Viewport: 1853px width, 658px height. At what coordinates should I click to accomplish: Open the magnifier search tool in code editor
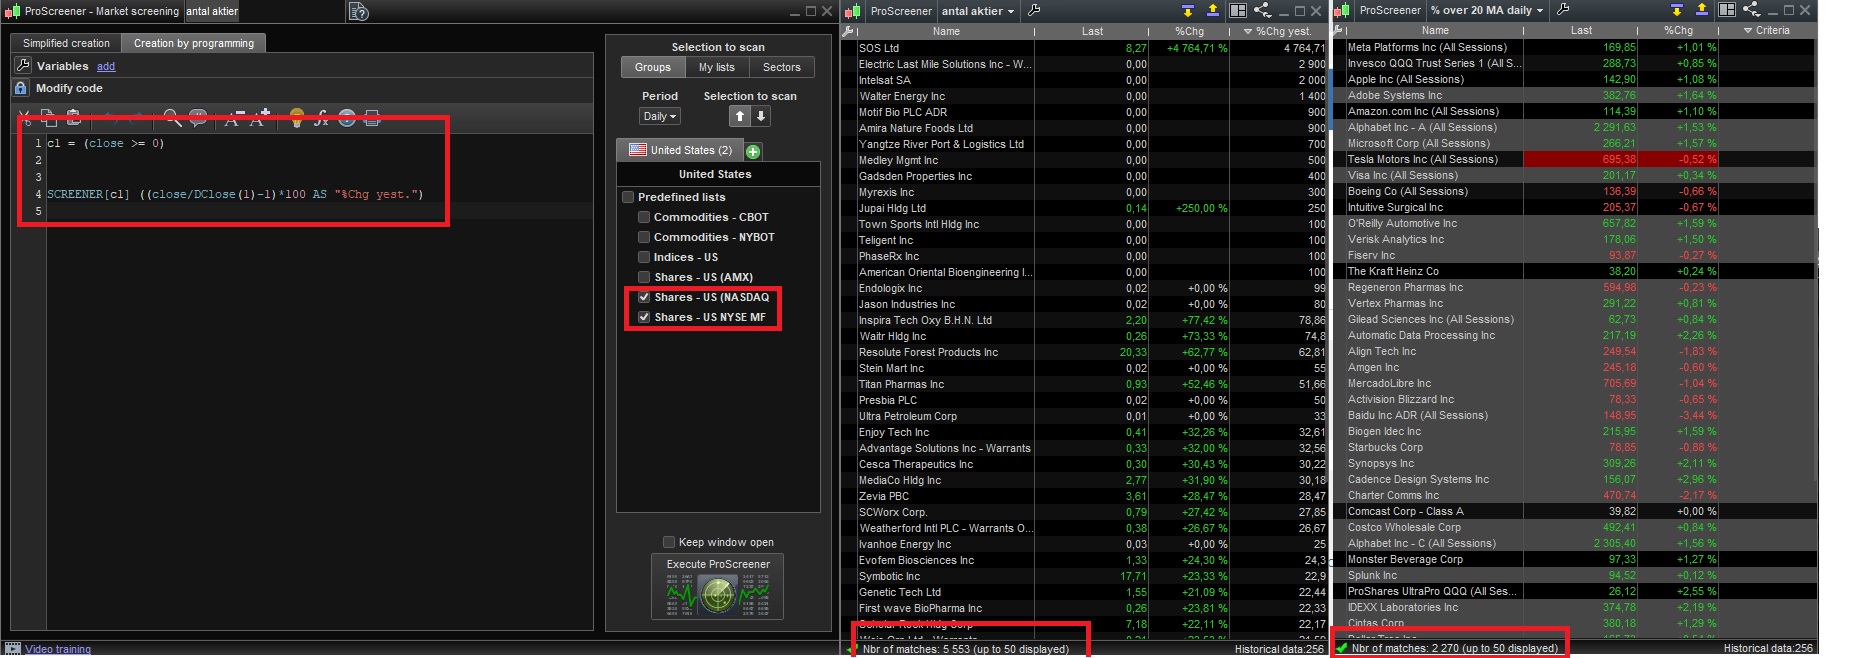173,118
